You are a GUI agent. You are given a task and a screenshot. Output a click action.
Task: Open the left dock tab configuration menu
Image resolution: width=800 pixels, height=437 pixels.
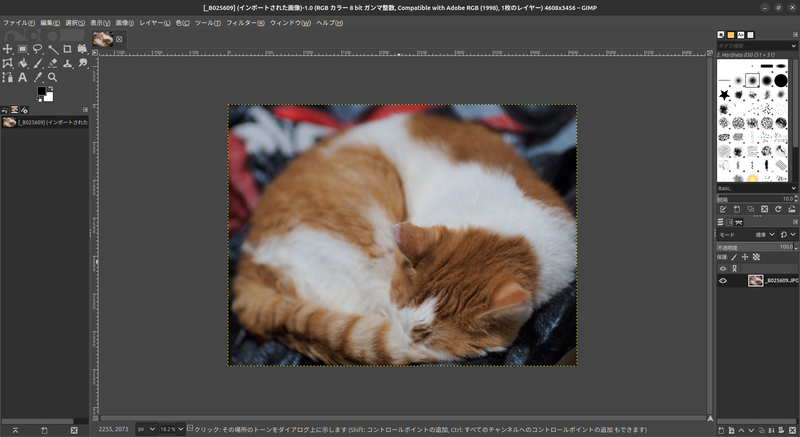pos(85,110)
